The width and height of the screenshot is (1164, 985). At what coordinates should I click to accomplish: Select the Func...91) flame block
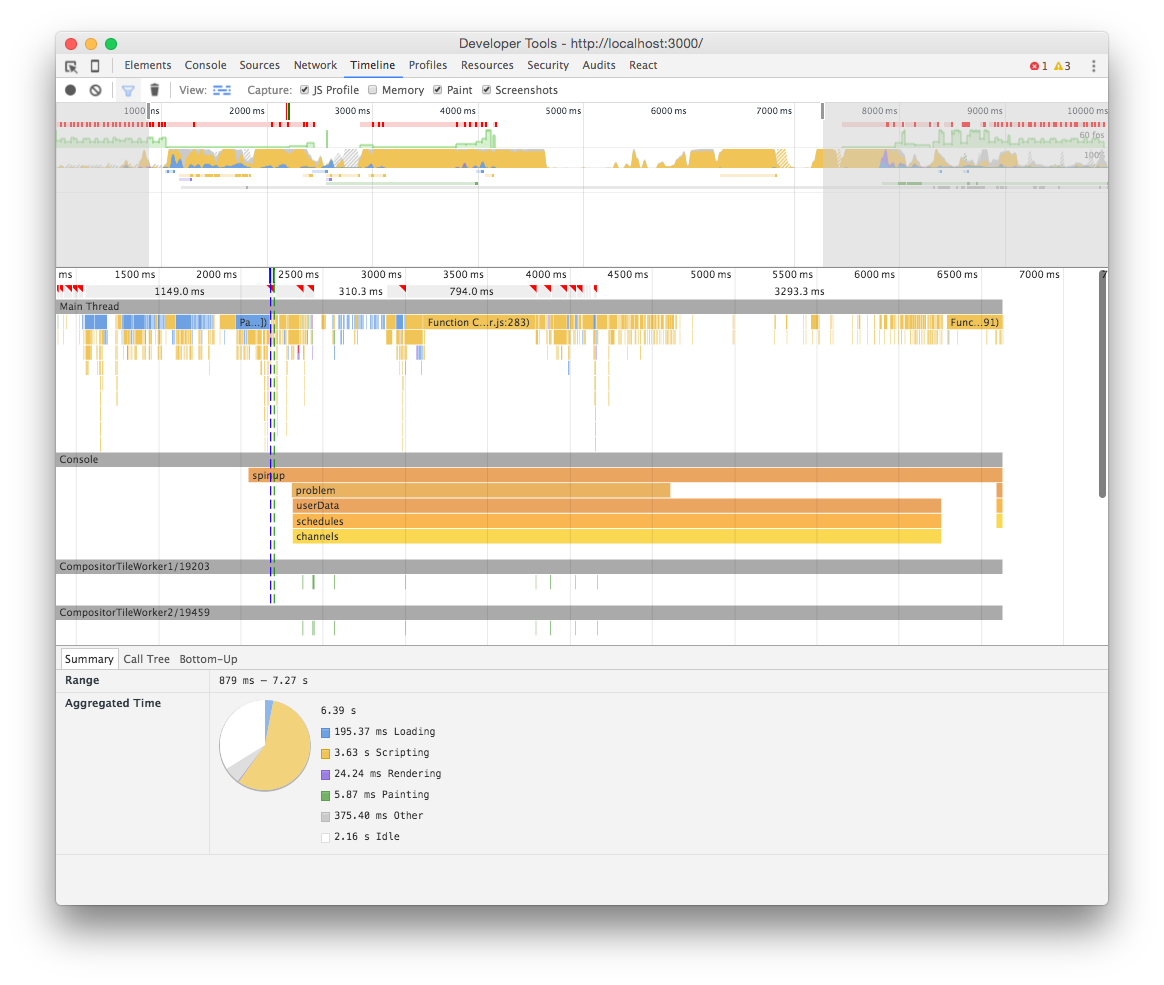pos(974,322)
